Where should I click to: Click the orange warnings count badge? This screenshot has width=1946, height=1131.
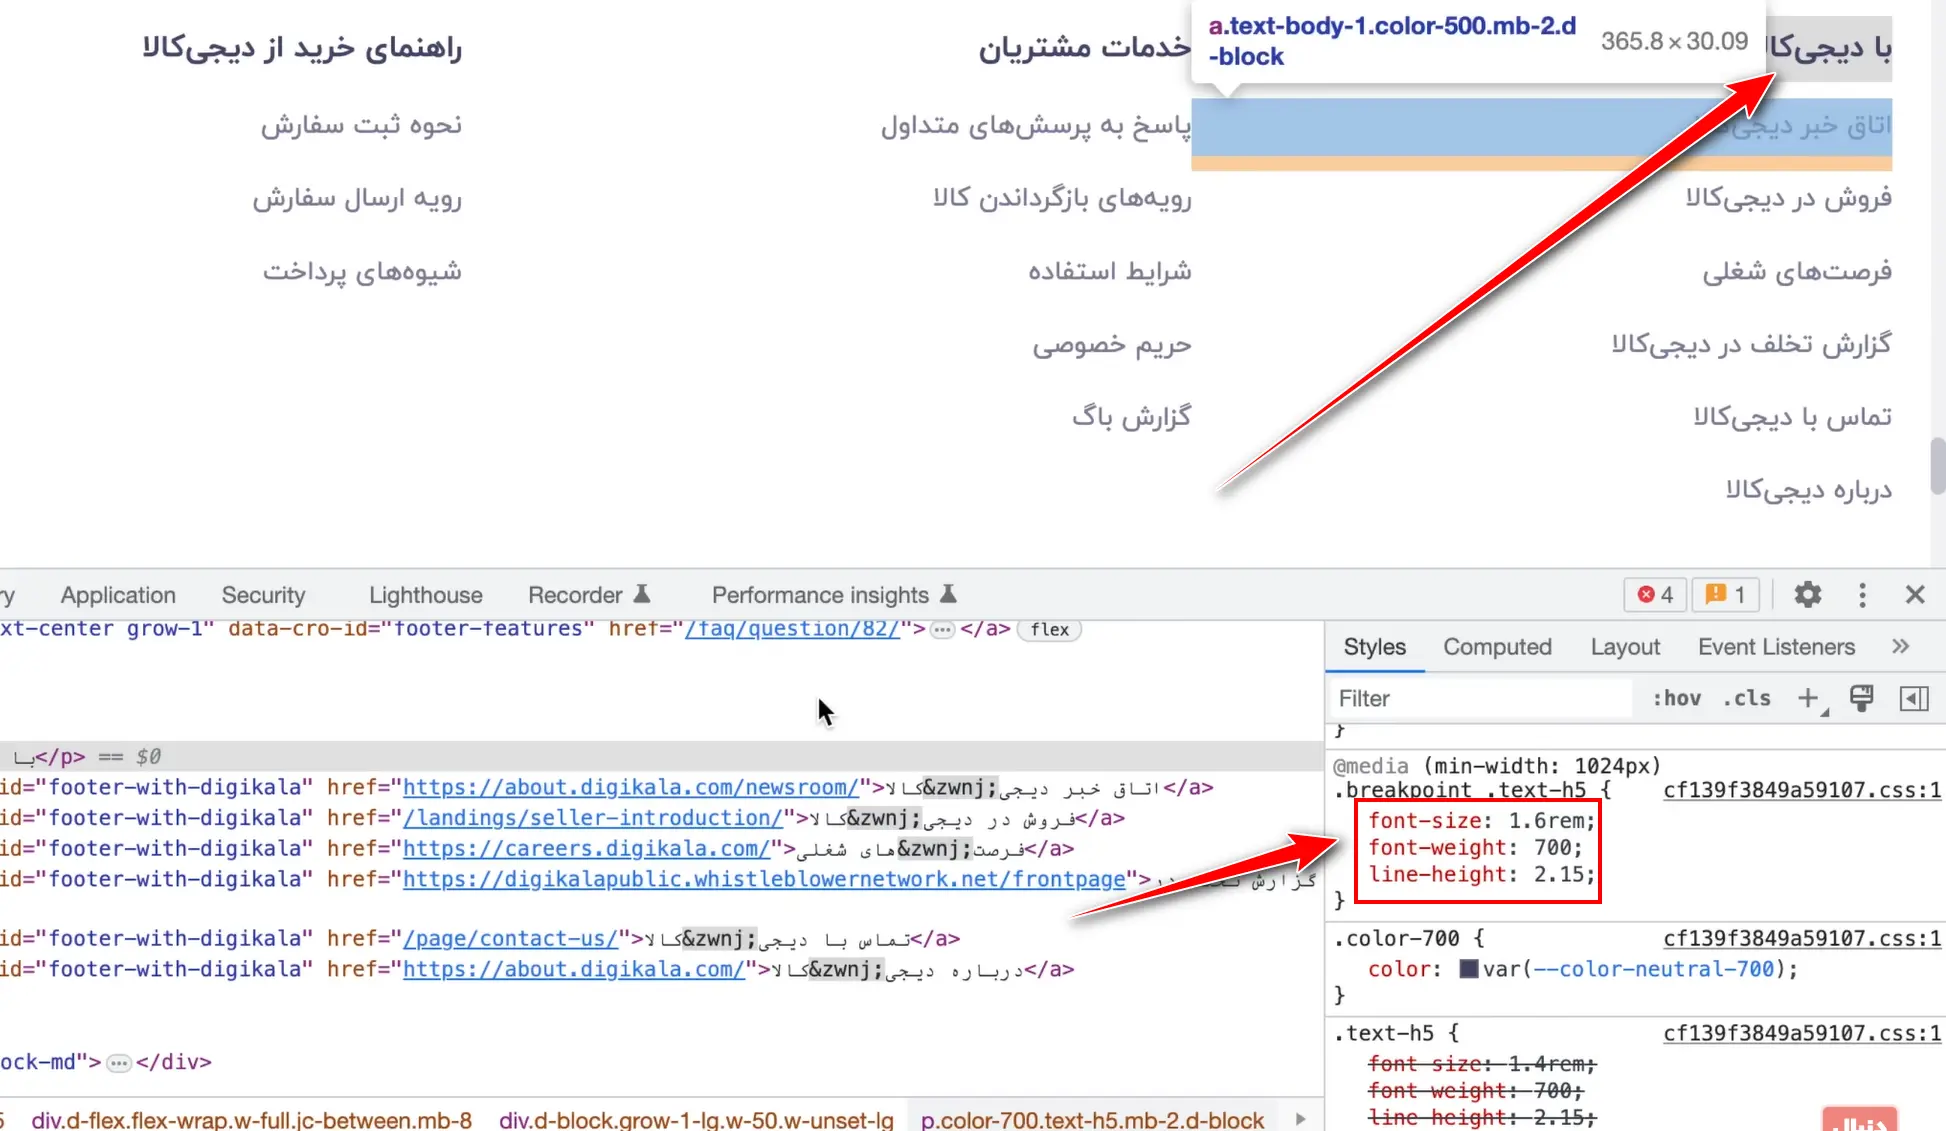click(x=1726, y=595)
